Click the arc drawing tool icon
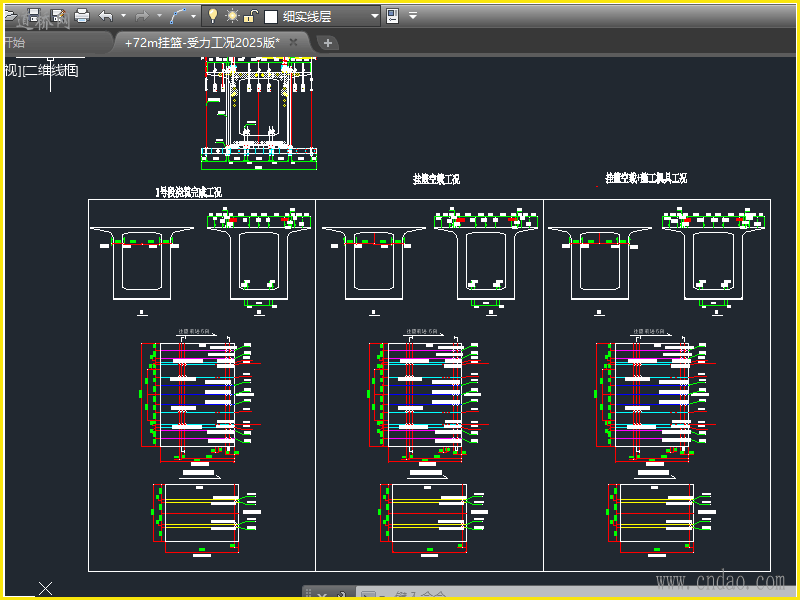This screenshot has height=600, width=800. (178, 16)
